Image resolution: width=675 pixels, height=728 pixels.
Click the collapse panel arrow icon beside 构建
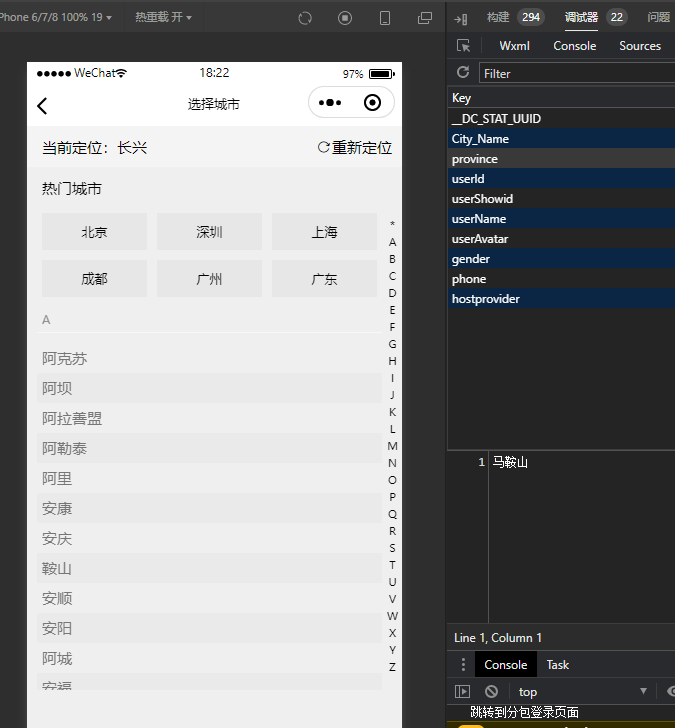[x=461, y=19]
